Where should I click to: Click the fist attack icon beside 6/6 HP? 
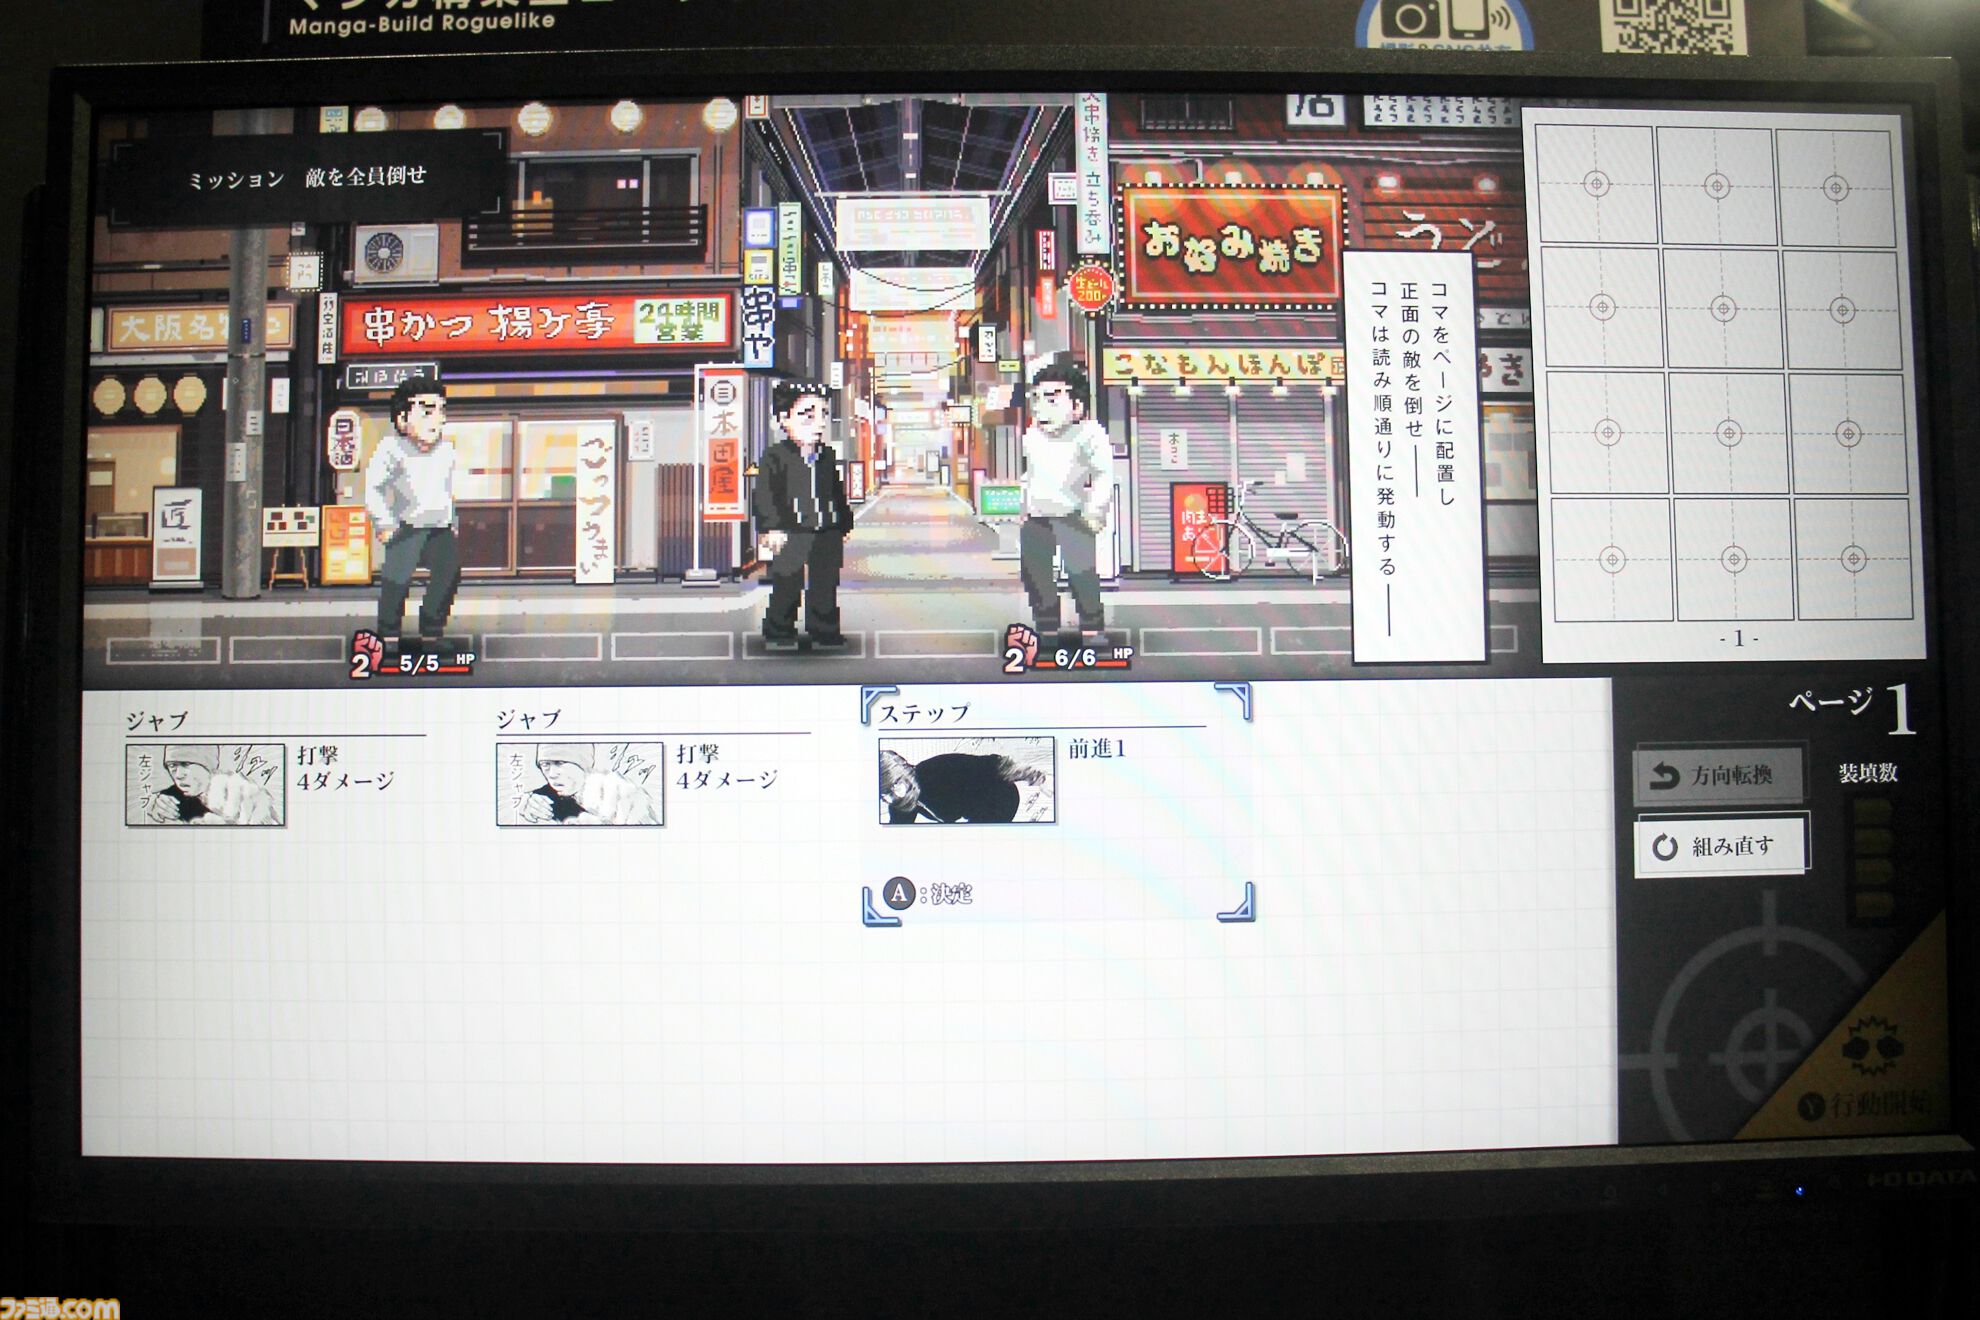click(1020, 649)
